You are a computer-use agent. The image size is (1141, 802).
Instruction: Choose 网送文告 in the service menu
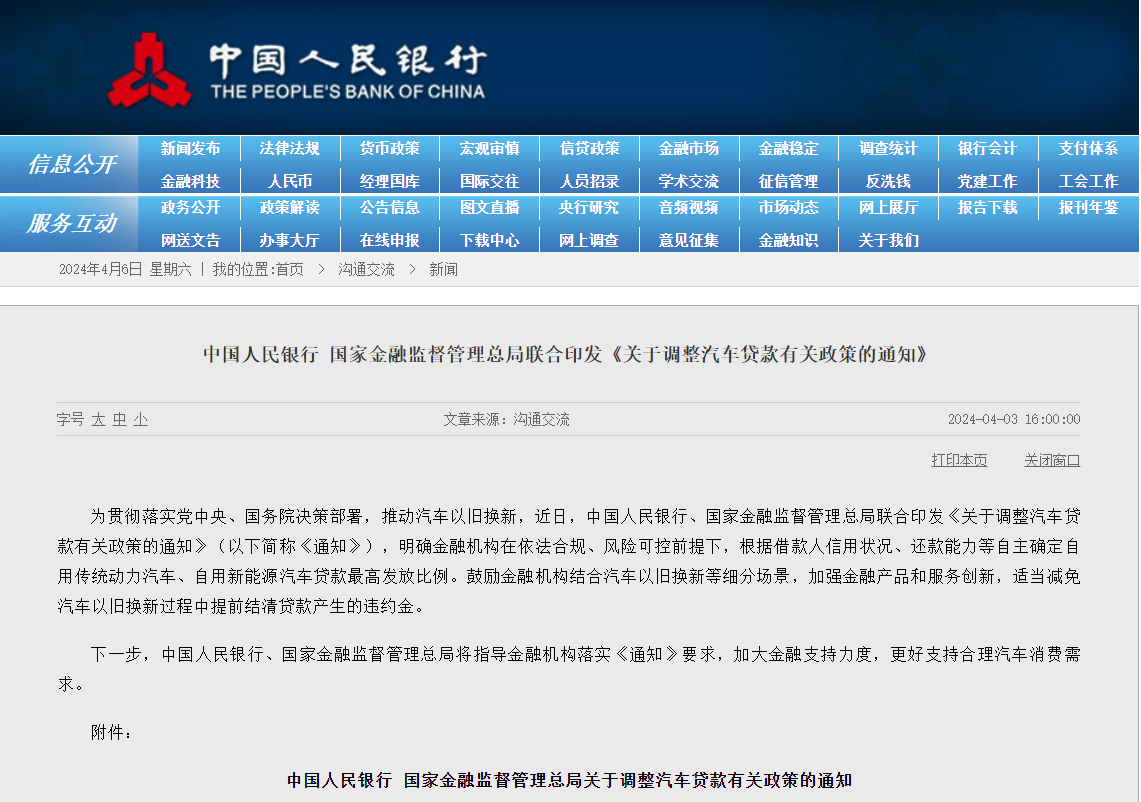[x=190, y=240]
